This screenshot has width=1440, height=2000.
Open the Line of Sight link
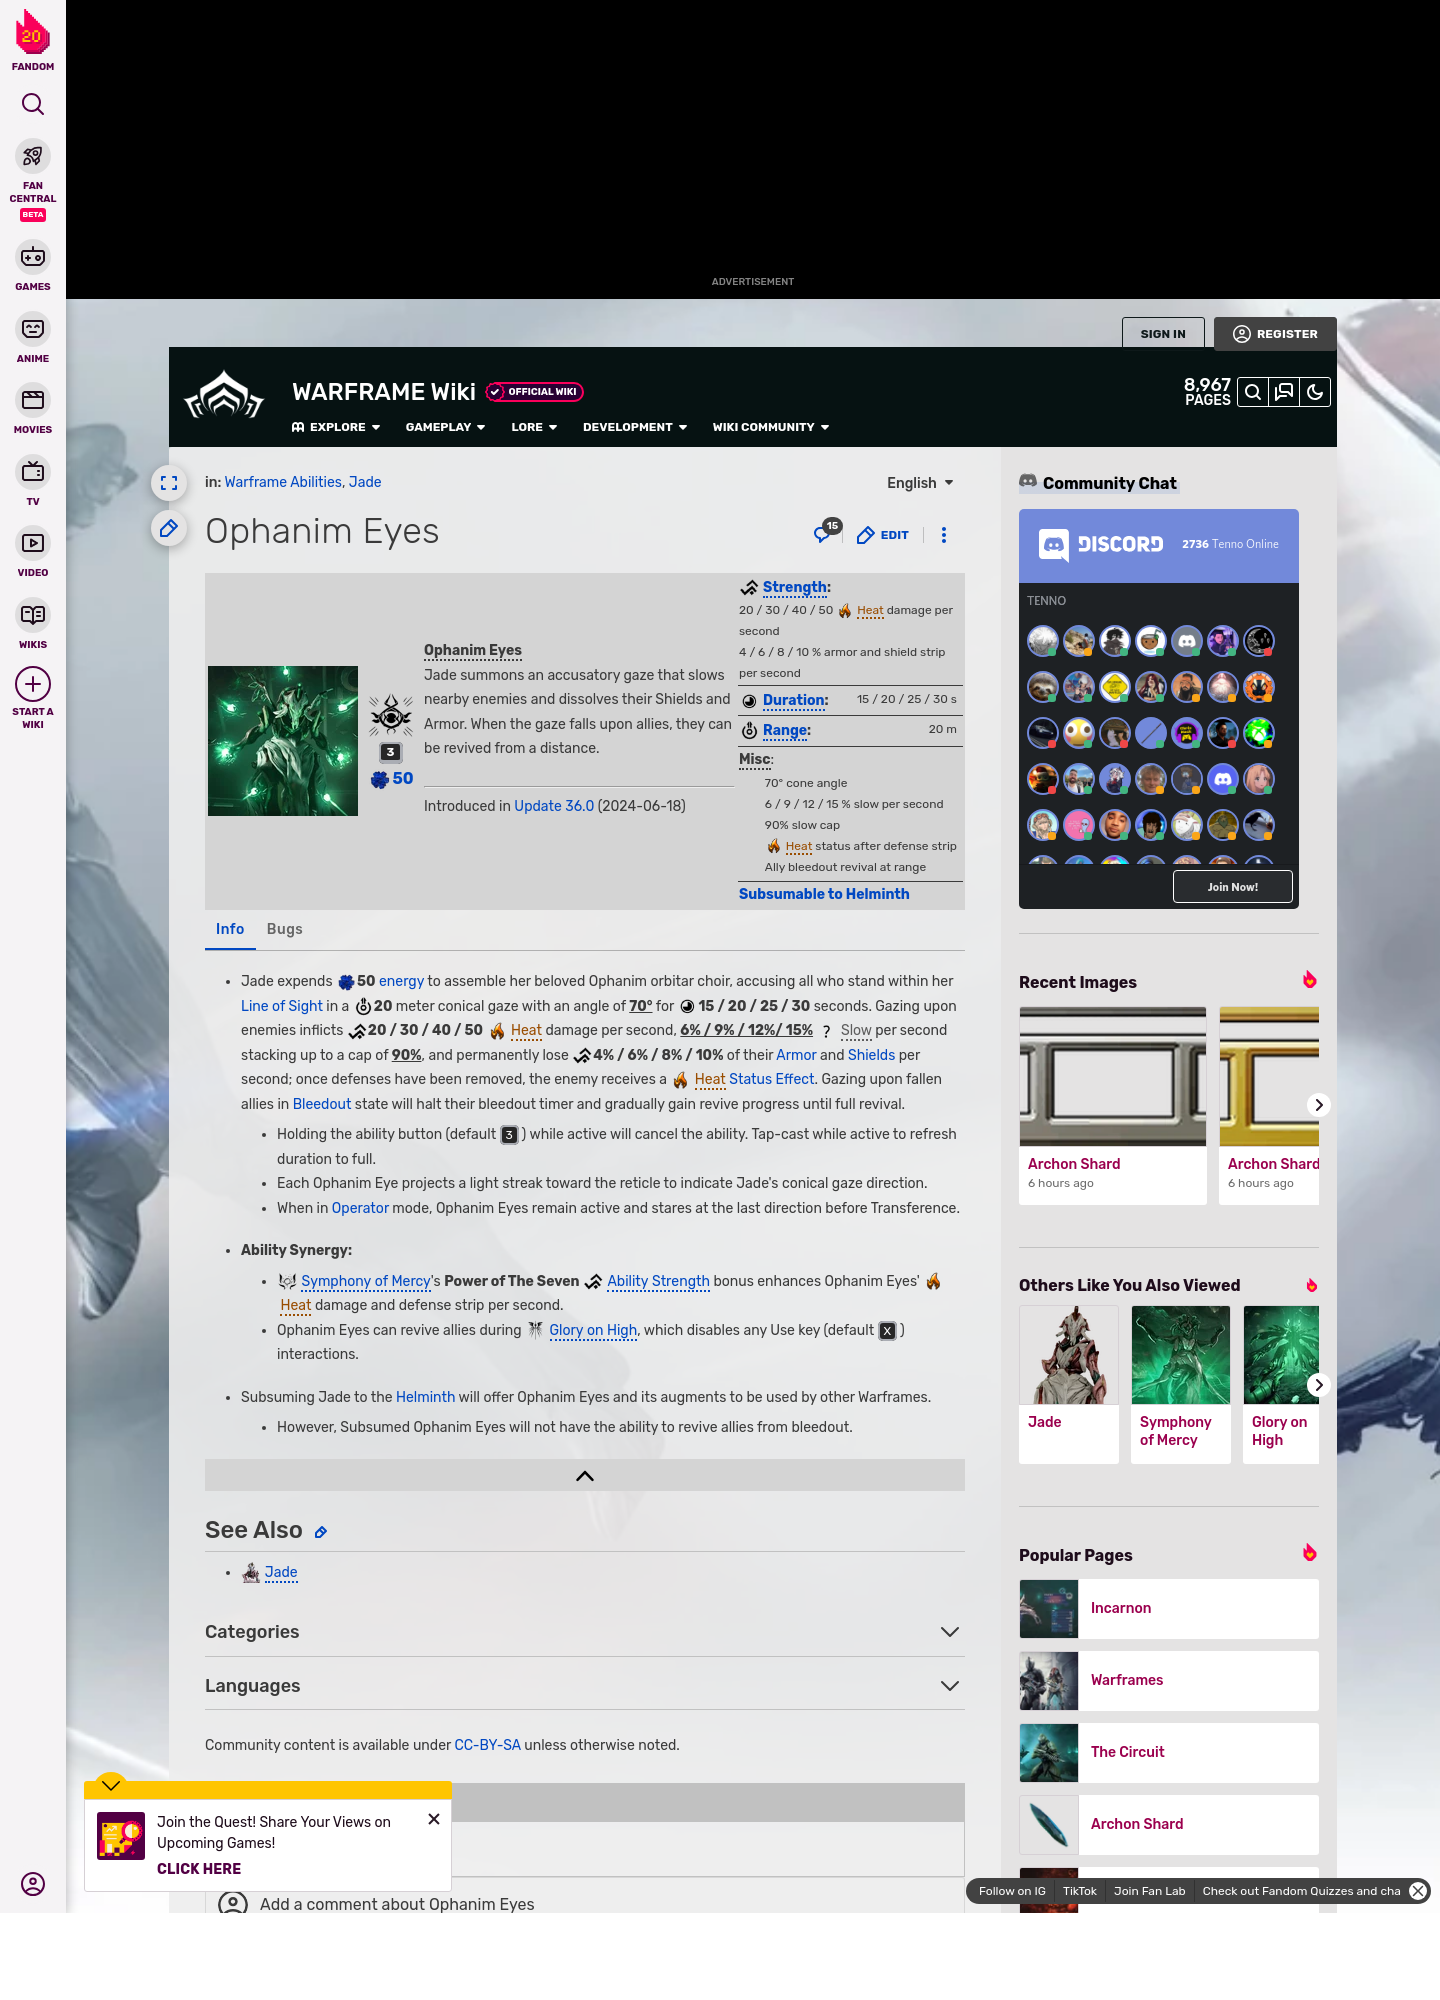click(282, 1006)
